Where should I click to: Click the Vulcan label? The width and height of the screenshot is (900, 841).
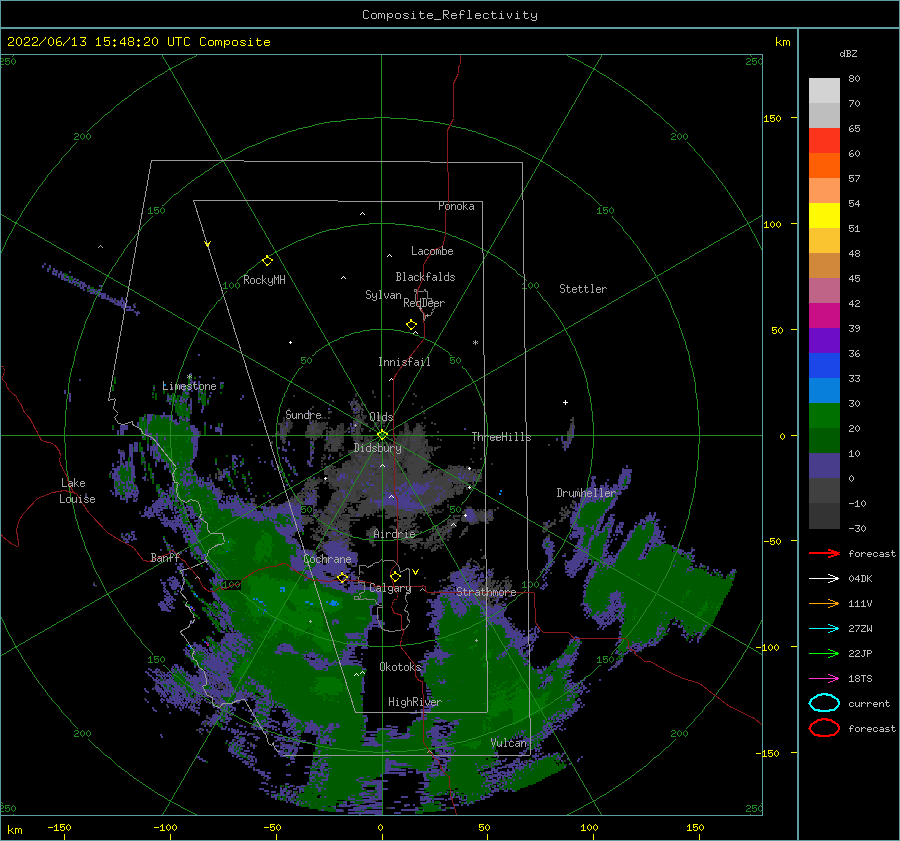coord(509,742)
